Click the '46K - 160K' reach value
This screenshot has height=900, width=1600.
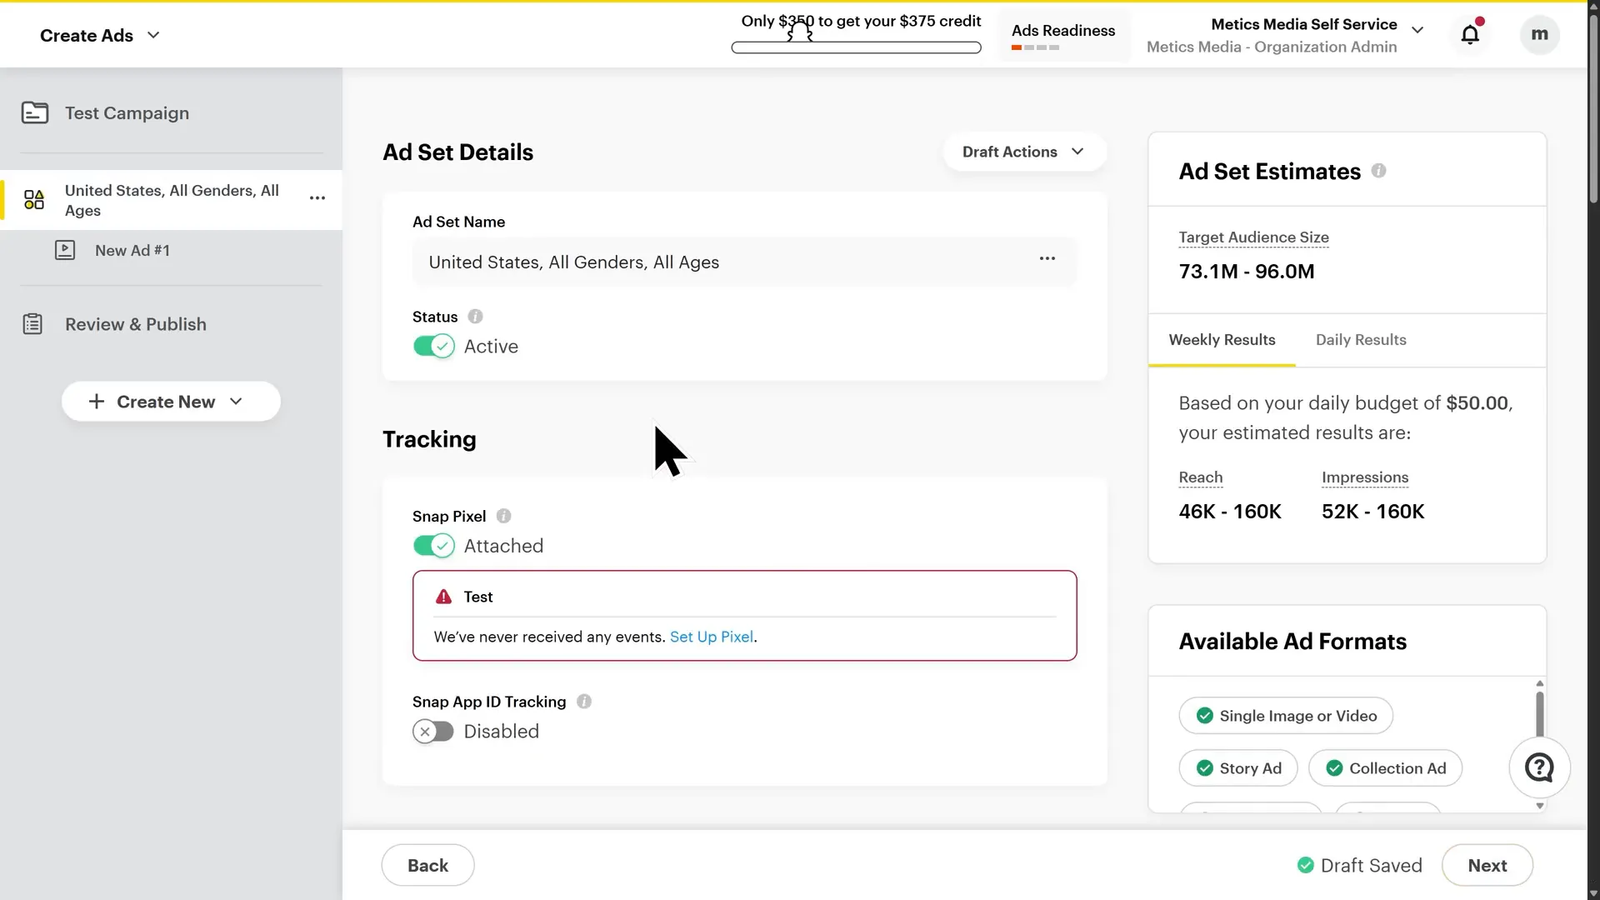point(1230,511)
